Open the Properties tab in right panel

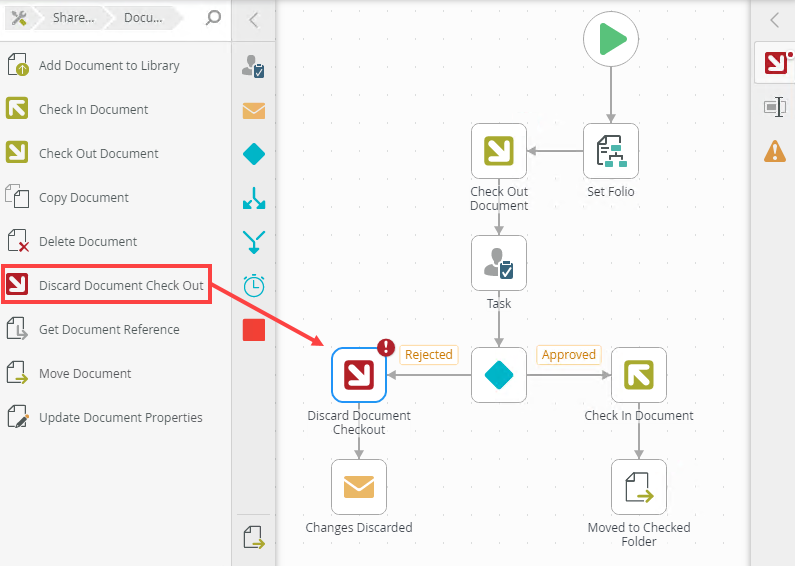[775, 107]
